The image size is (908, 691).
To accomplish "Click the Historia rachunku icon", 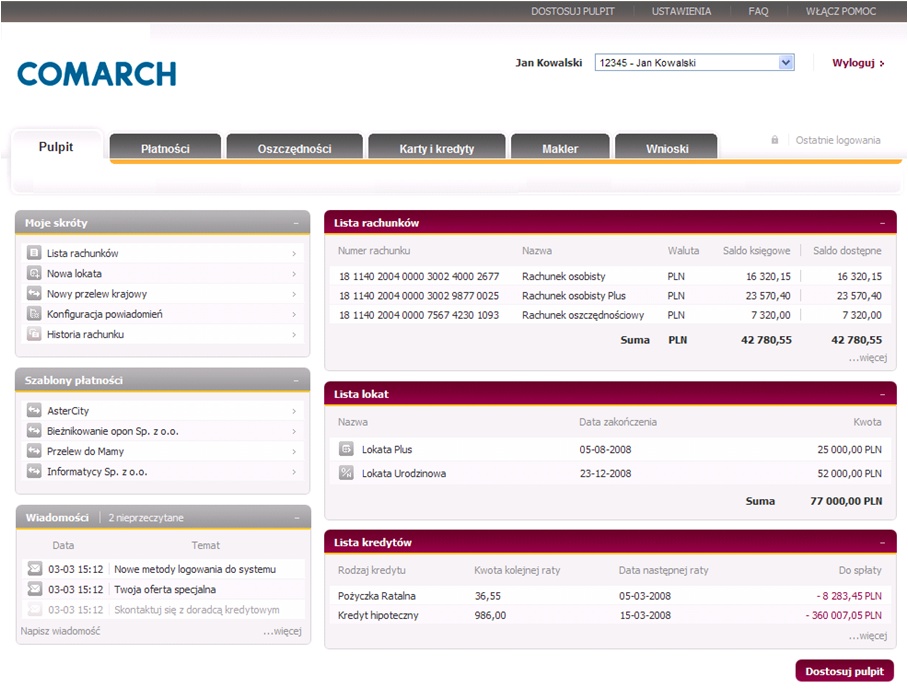I will 34,334.
